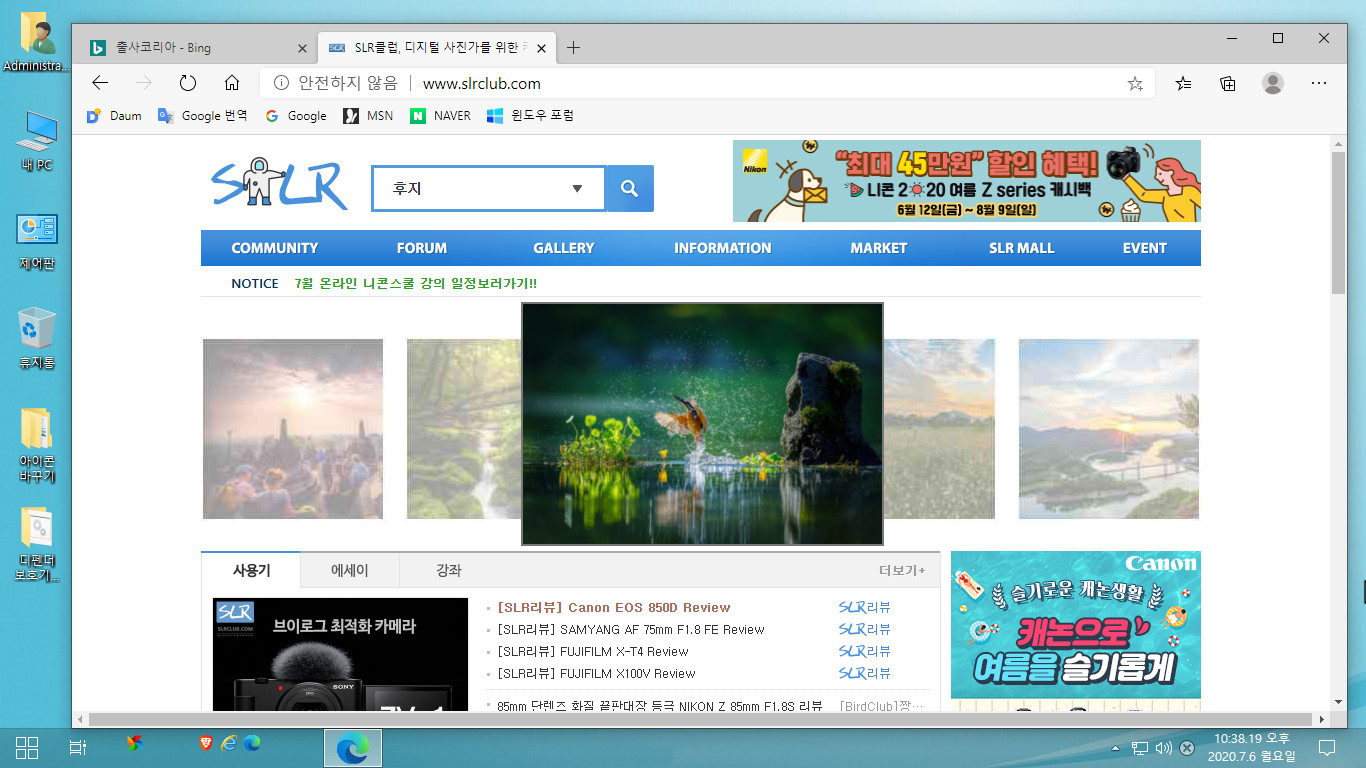
Task: Open NIKON Z 85mm F1.8S review link
Action: [x=660, y=706]
